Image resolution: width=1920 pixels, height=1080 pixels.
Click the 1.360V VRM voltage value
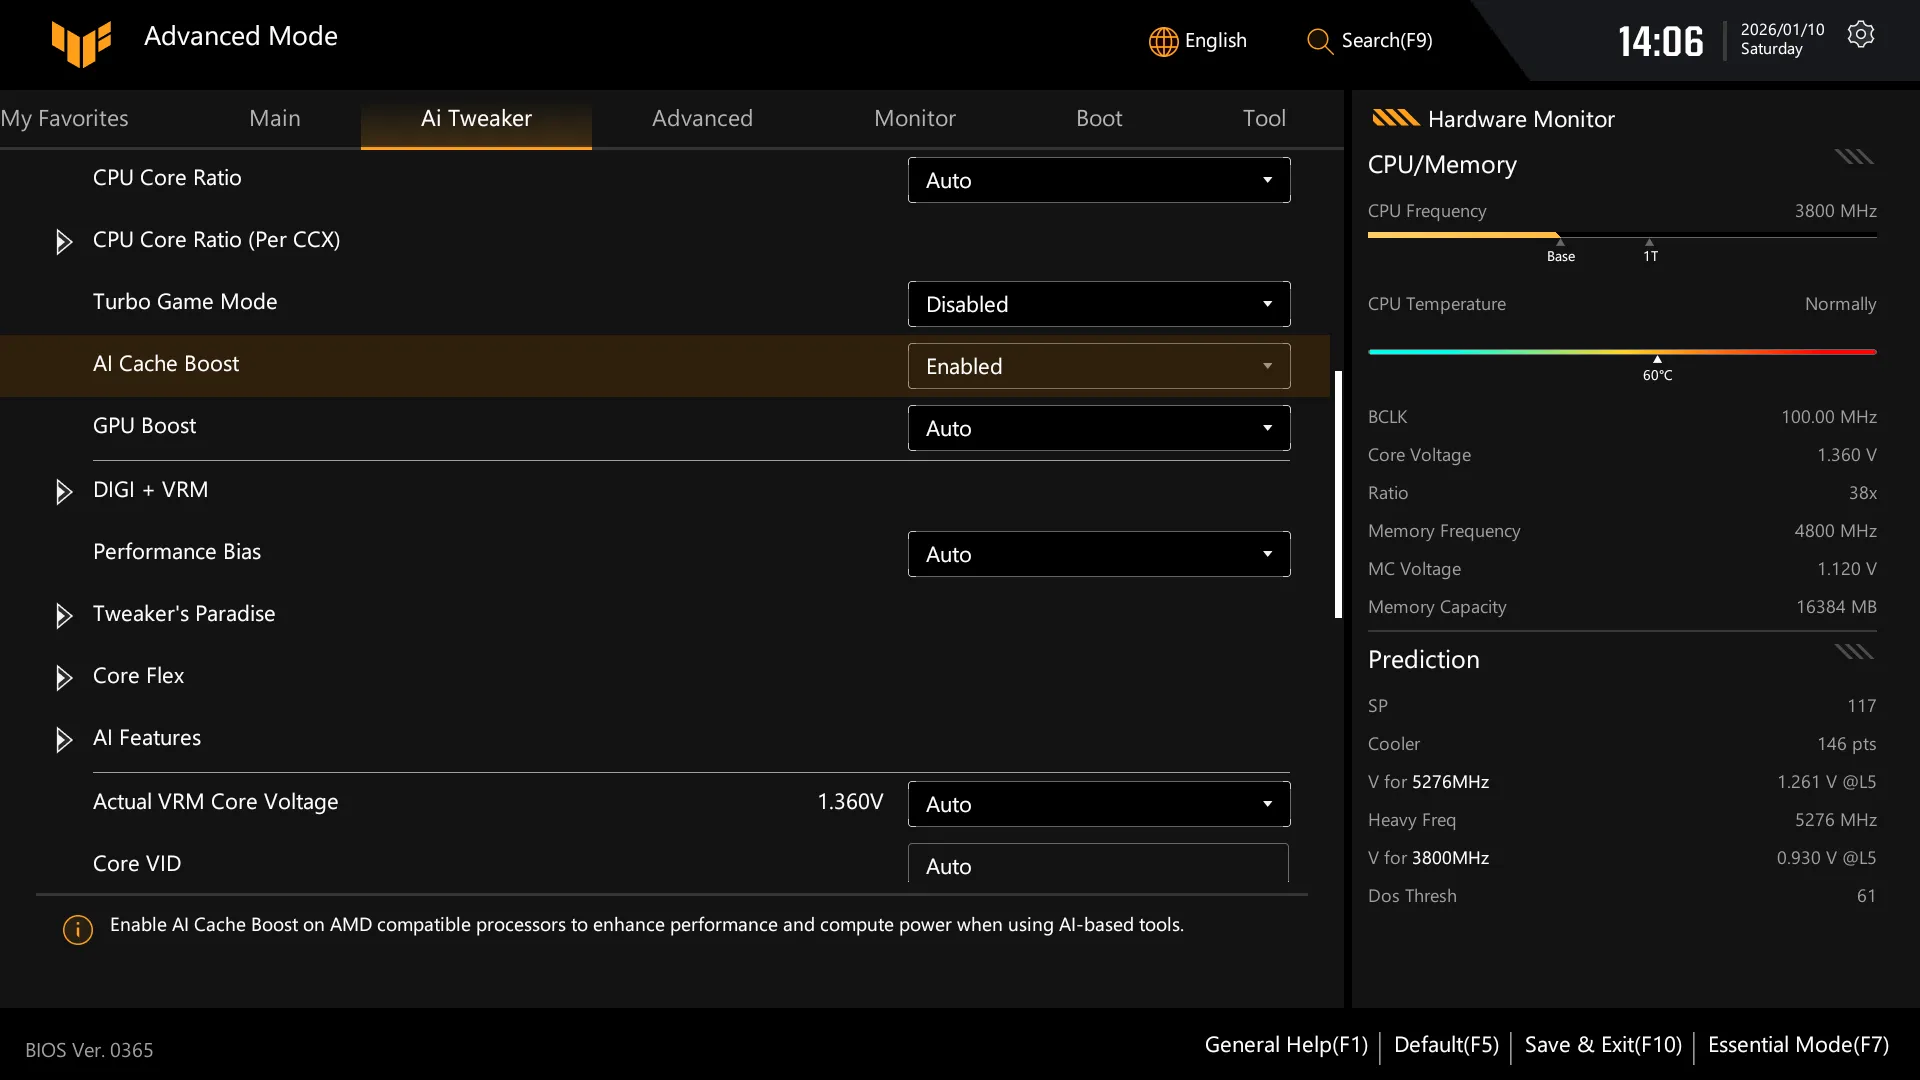(850, 802)
